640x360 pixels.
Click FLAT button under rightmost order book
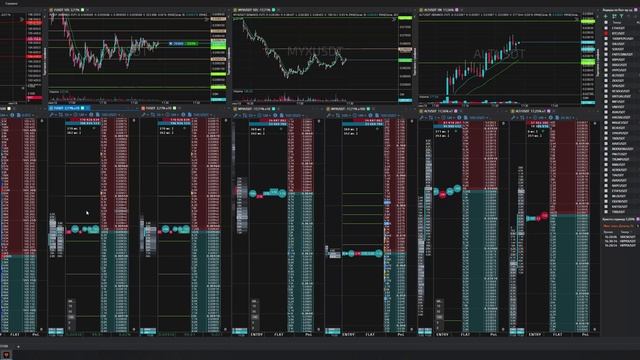click(x=557, y=334)
